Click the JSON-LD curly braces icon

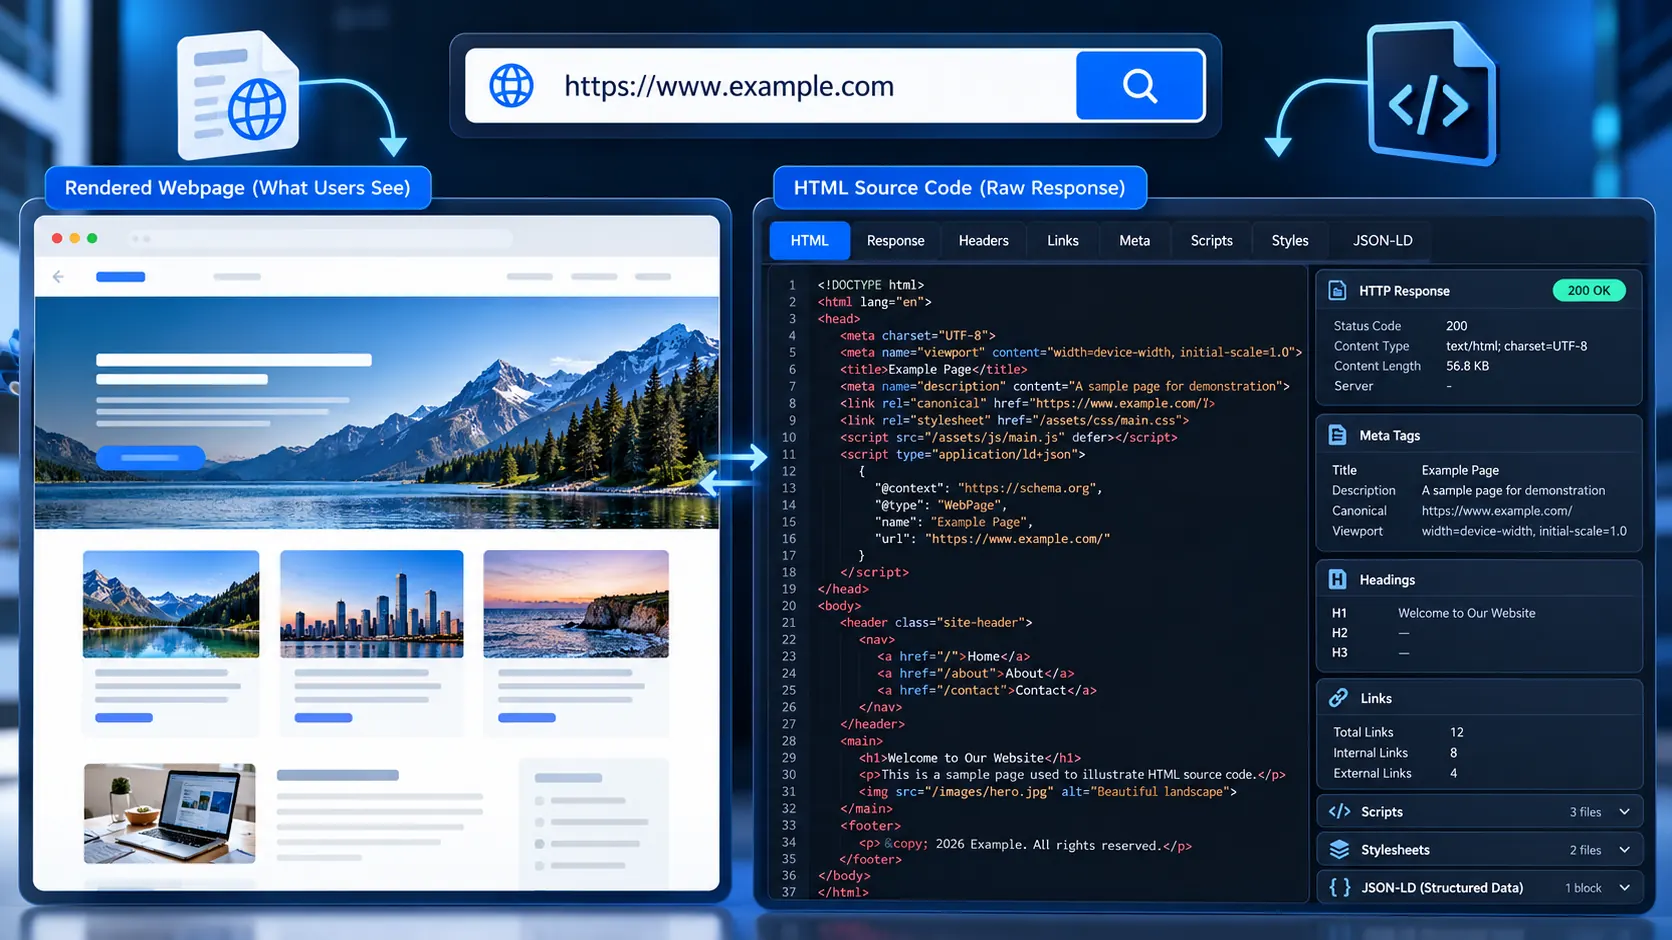pos(1340,888)
